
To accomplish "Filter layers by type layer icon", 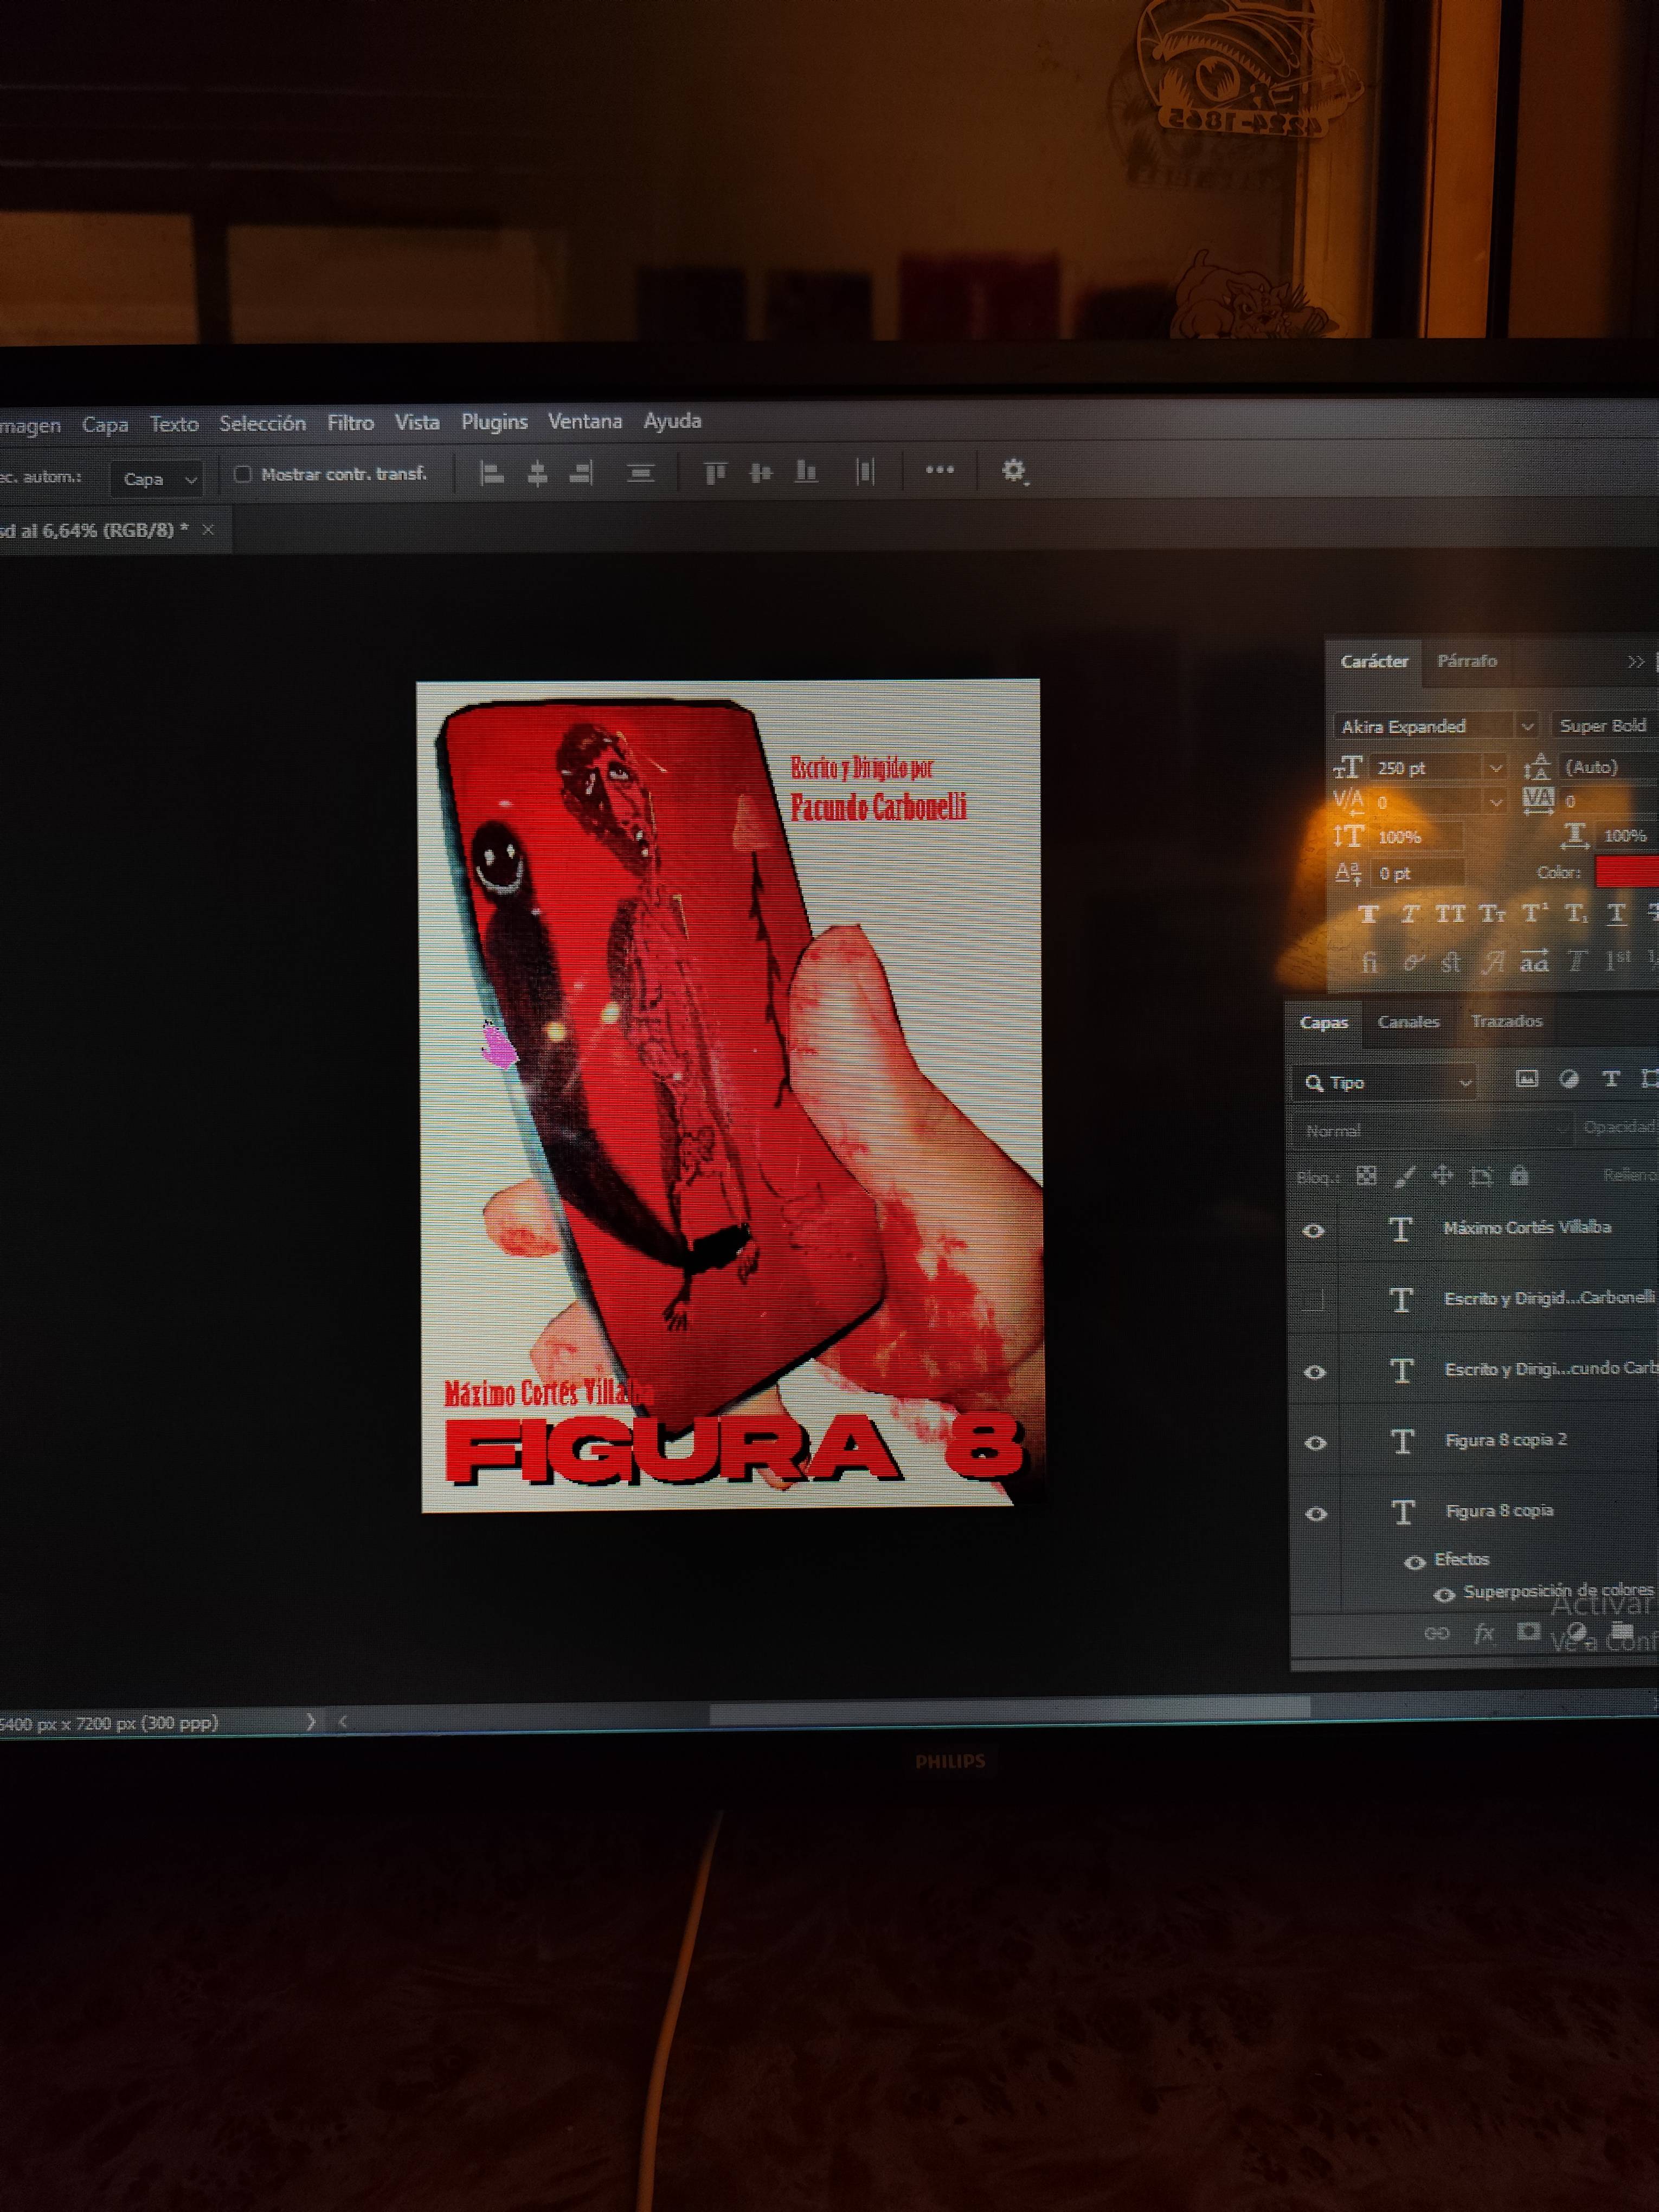I will point(1610,1079).
